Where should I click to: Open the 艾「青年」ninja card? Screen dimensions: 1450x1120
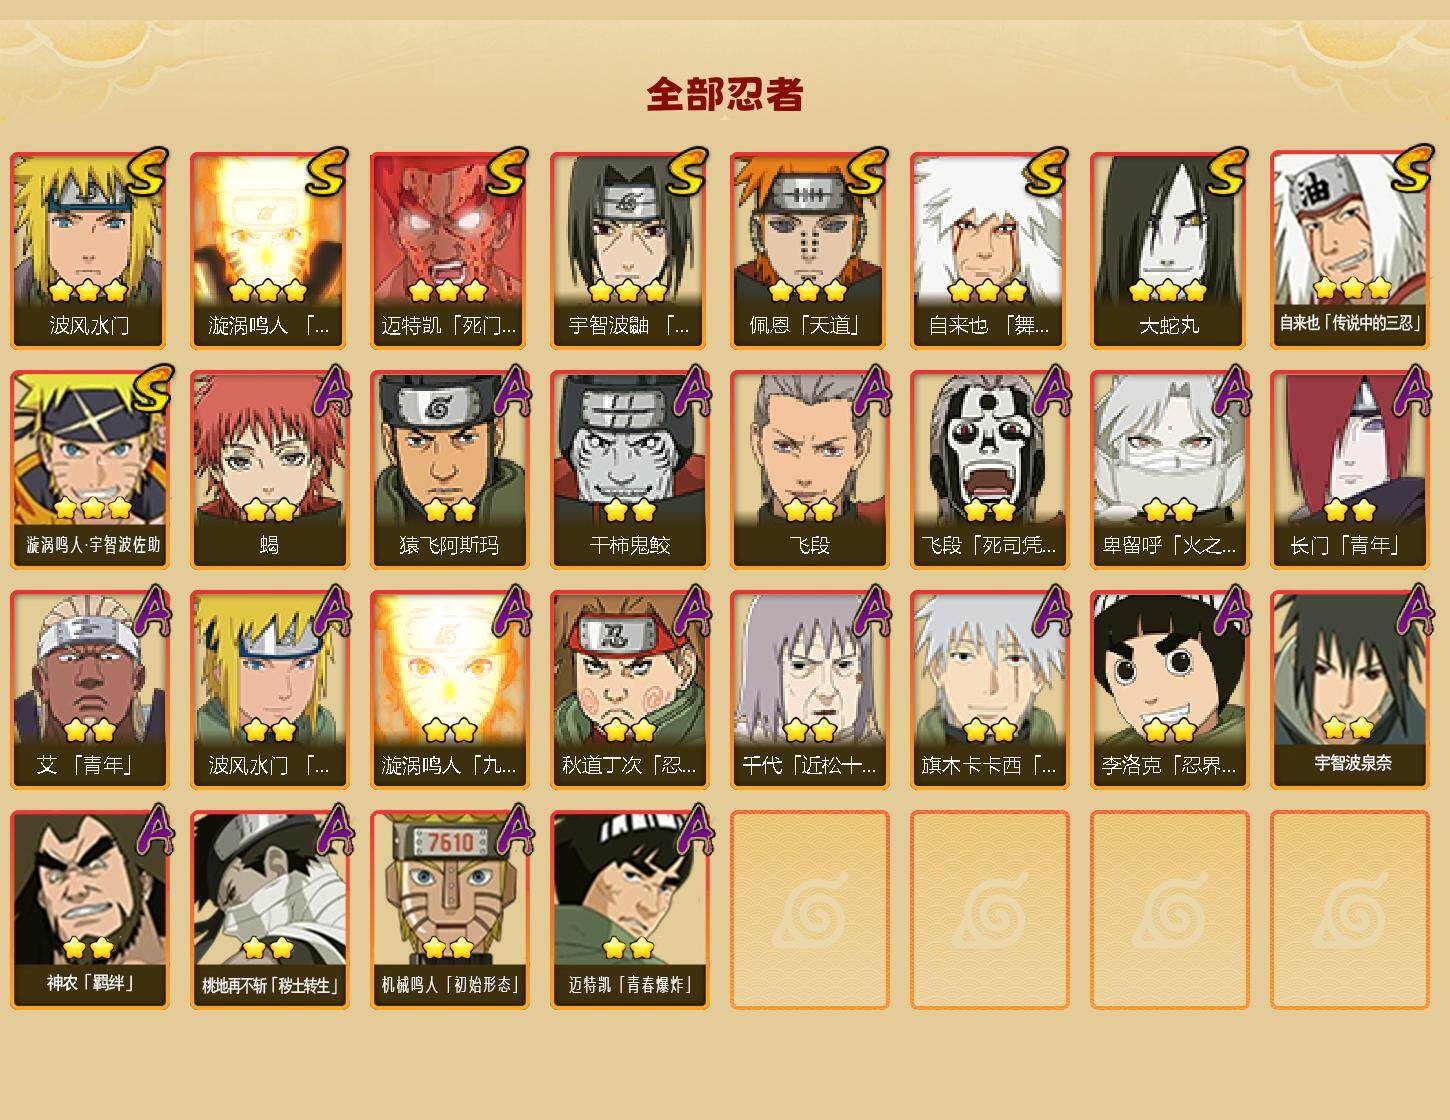click(x=89, y=690)
